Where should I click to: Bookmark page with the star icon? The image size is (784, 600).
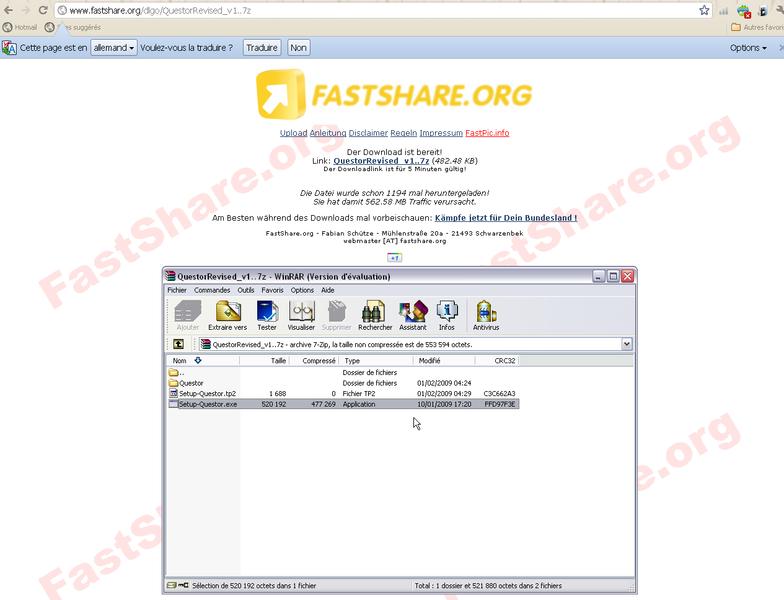coord(704,10)
